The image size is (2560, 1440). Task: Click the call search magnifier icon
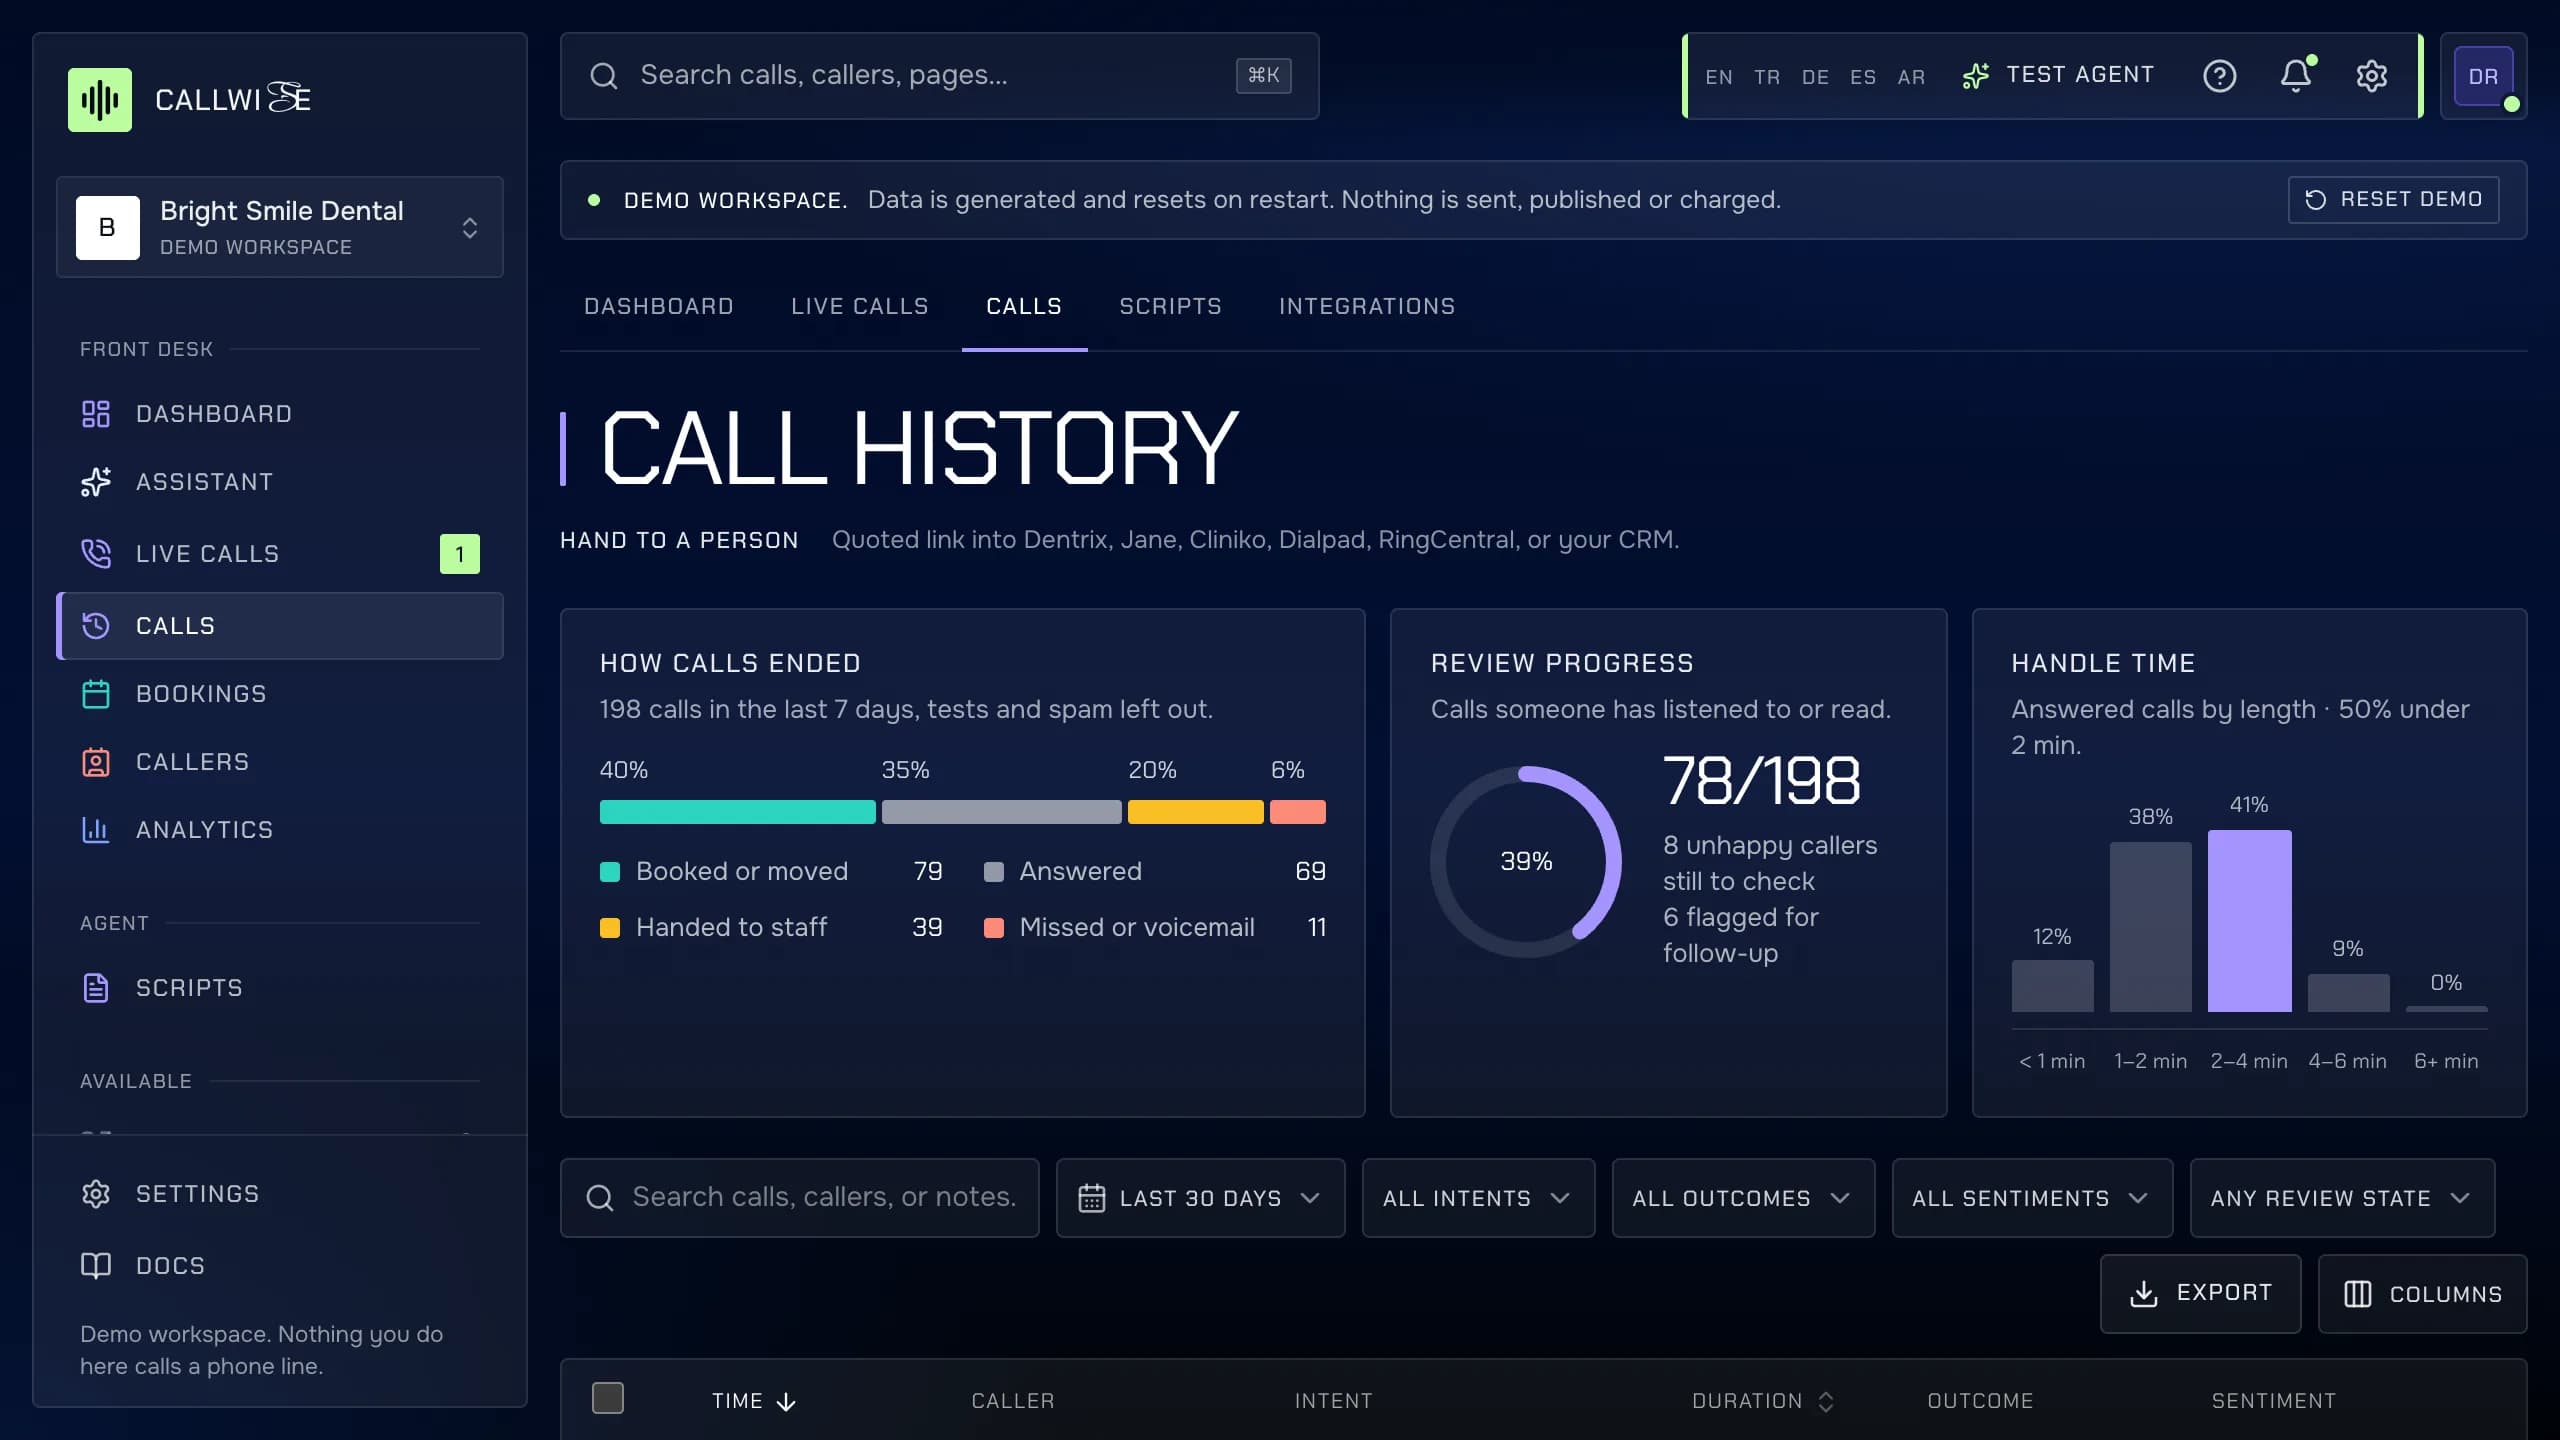point(600,1198)
